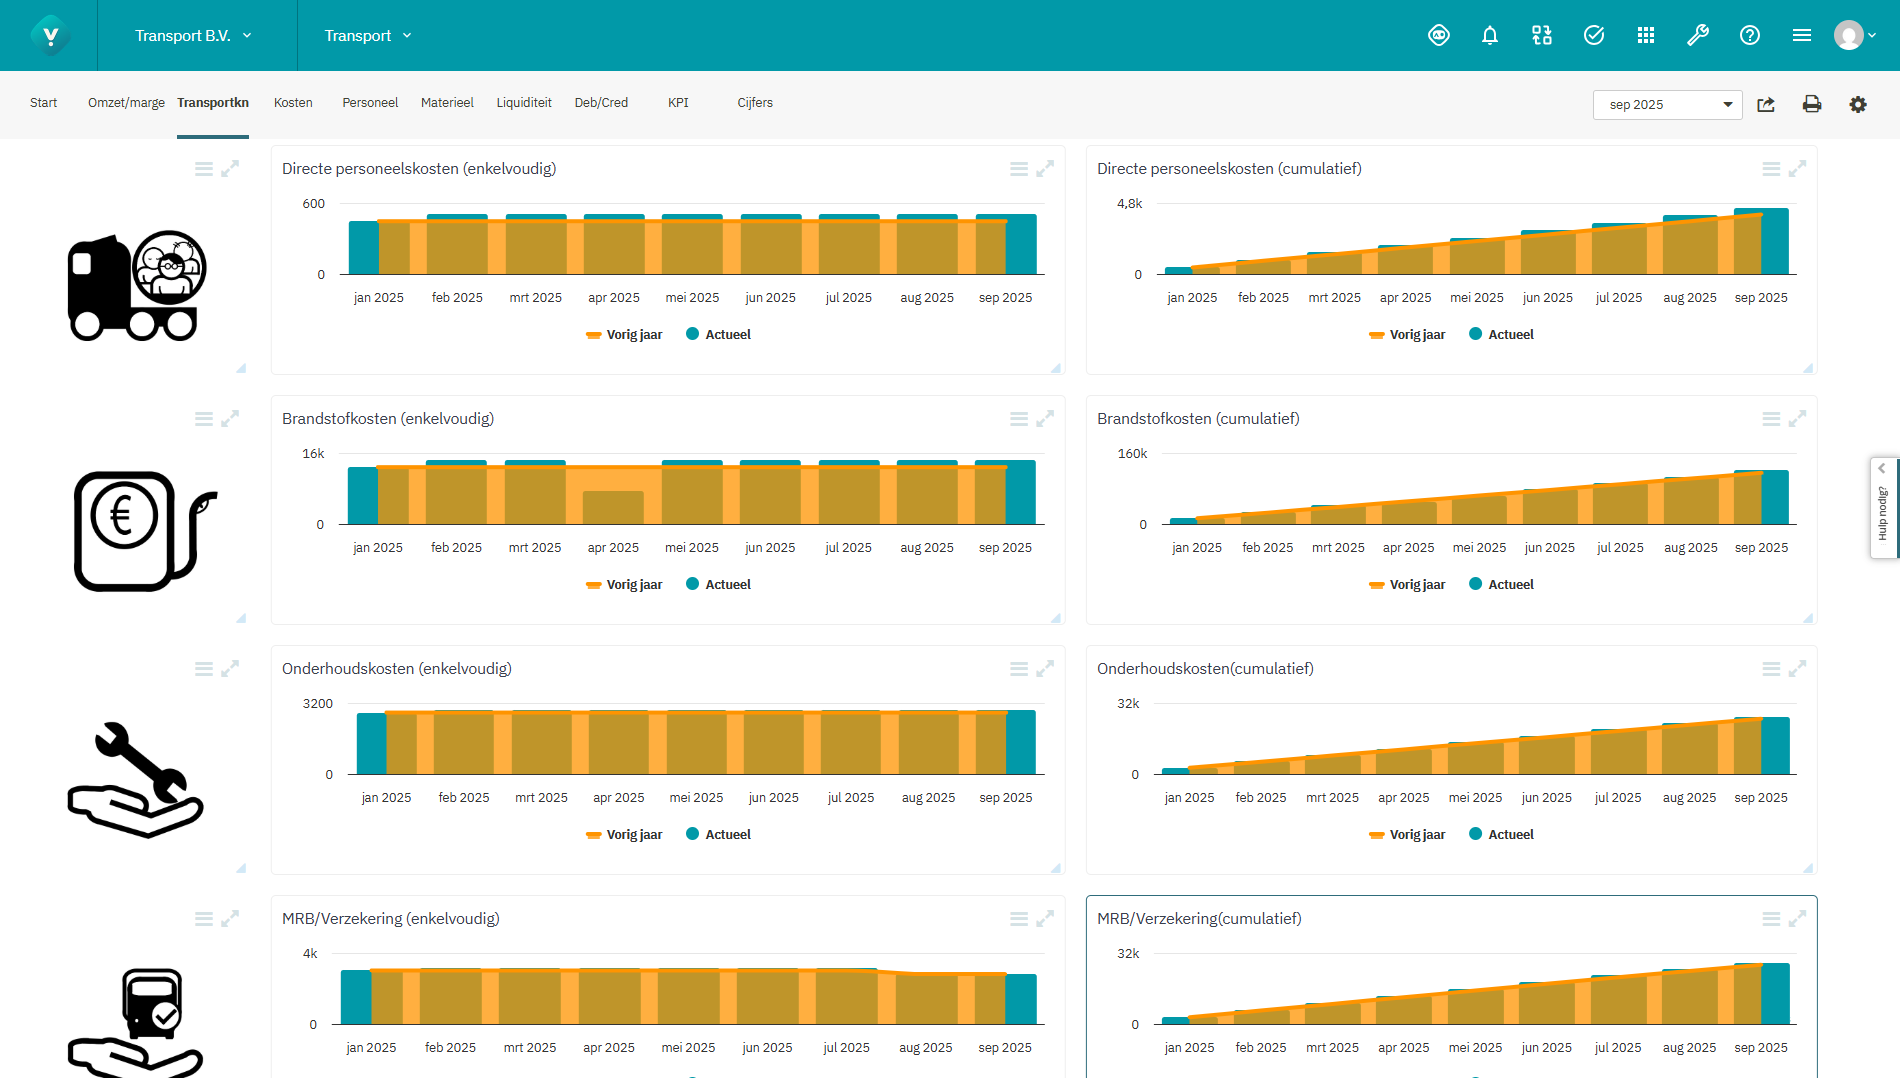This screenshot has height=1078, width=1900.
Task: Maximize the Brandstofkosten (enkelvoudig) chart
Action: tap(1045, 419)
